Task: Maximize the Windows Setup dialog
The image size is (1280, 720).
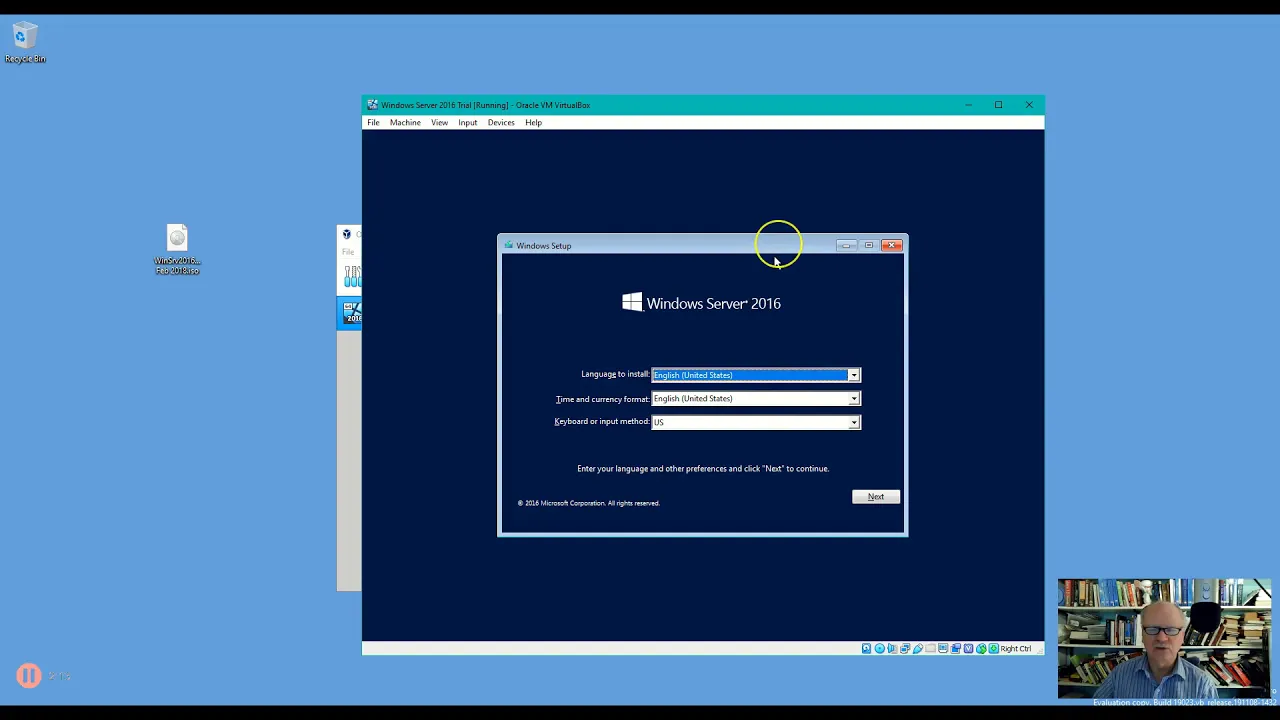Action: click(869, 245)
